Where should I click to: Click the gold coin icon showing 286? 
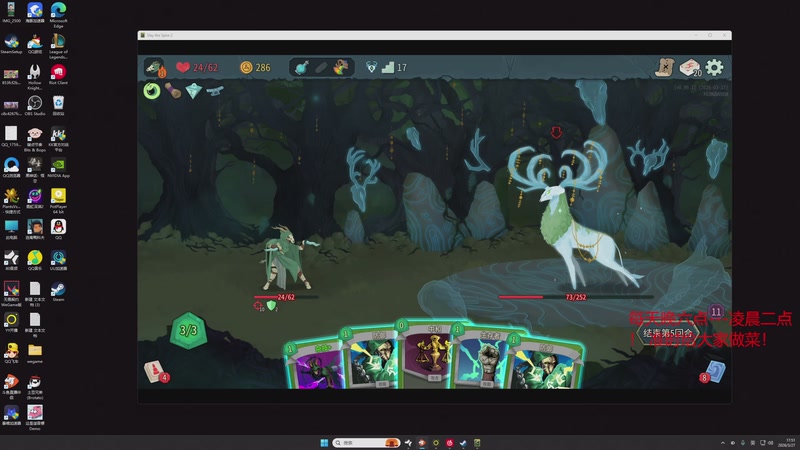(x=246, y=67)
